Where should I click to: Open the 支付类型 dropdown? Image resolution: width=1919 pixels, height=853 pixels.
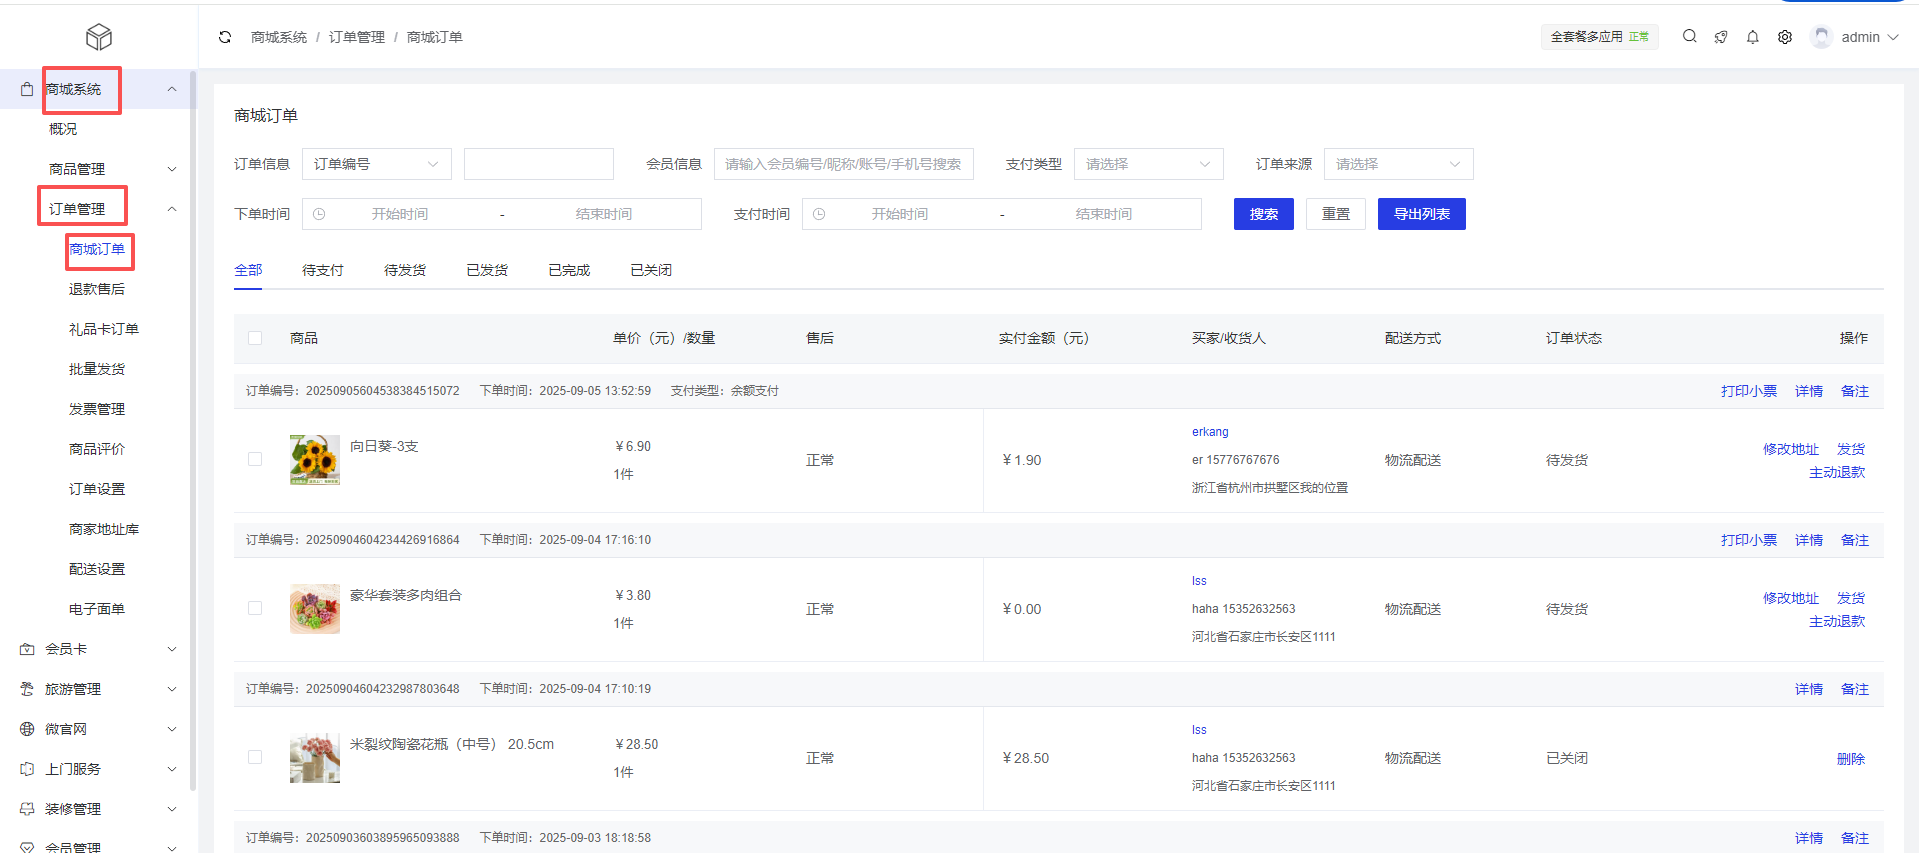pyautogui.click(x=1147, y=164)
